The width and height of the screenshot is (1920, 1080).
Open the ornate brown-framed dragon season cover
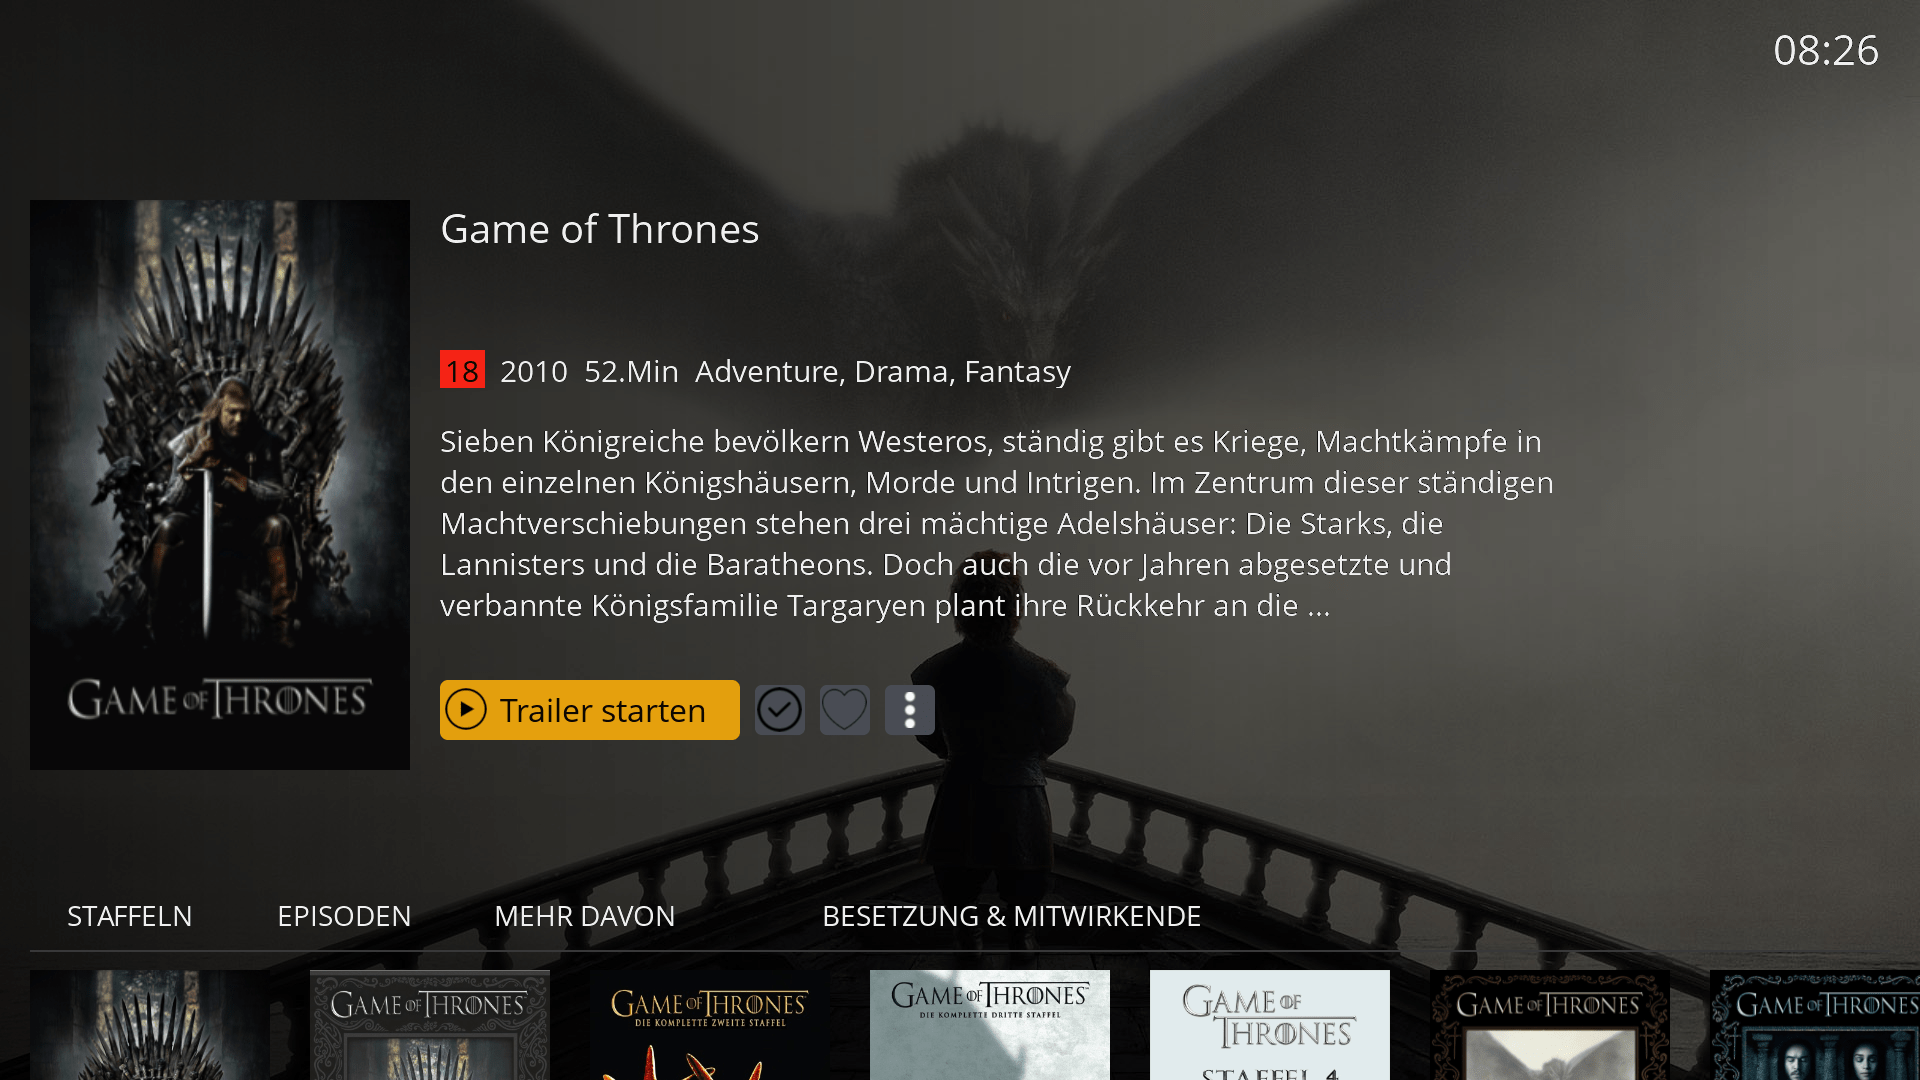1550,1025
